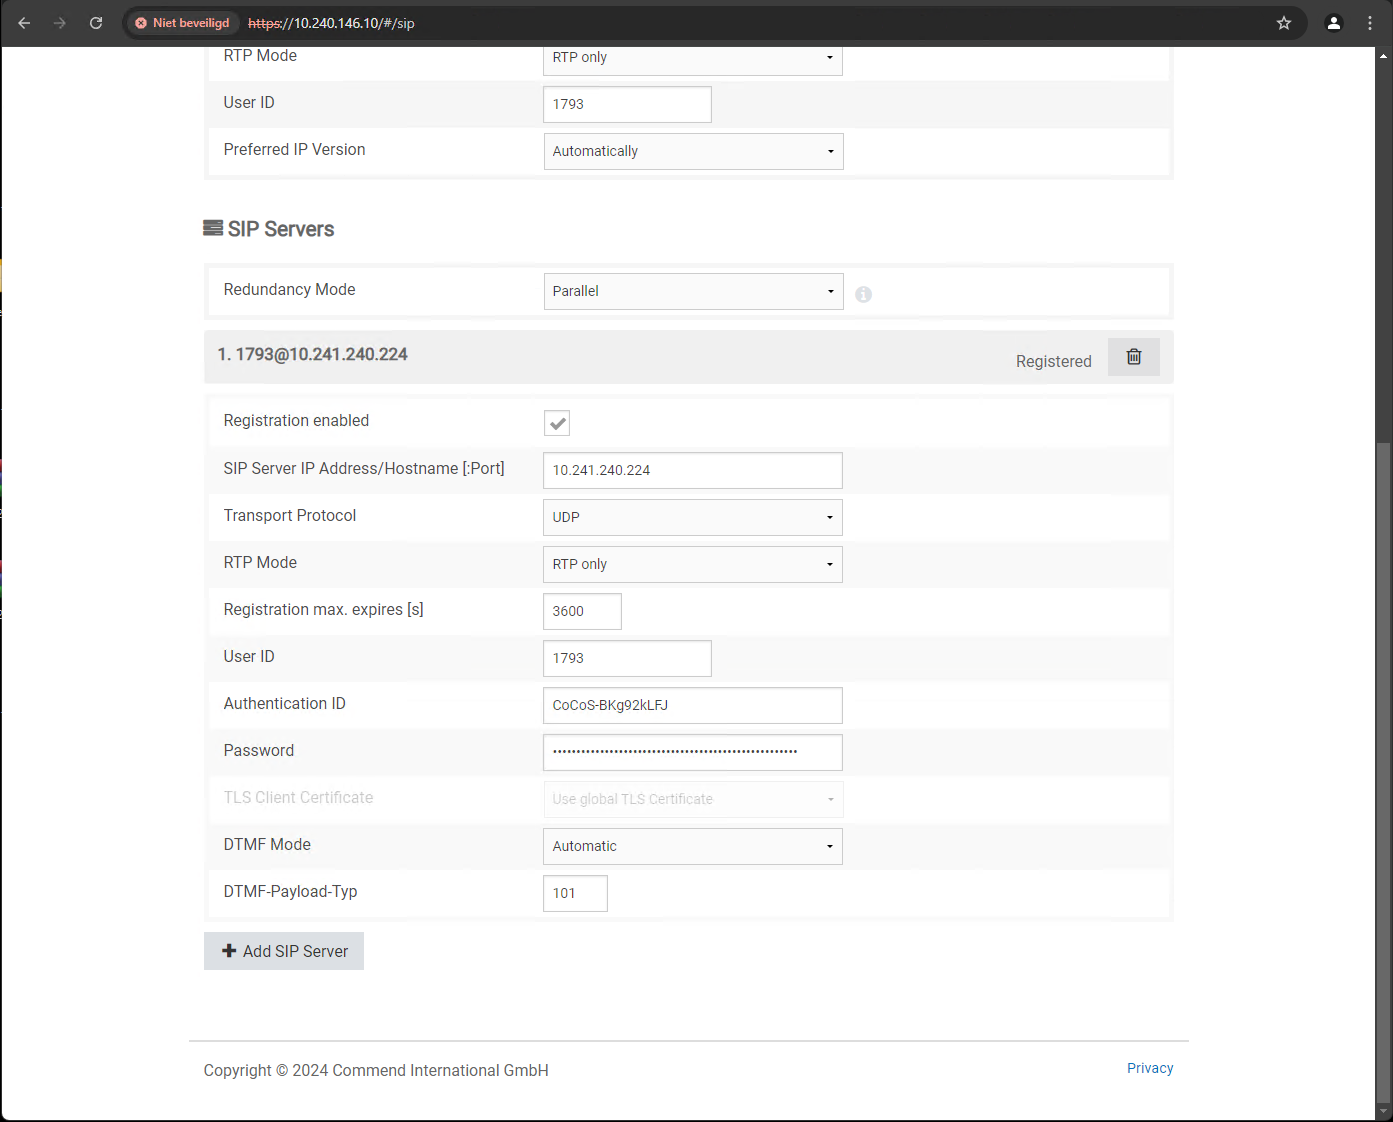Reload the page with the browser refresh icon

[x=96, y=23]
